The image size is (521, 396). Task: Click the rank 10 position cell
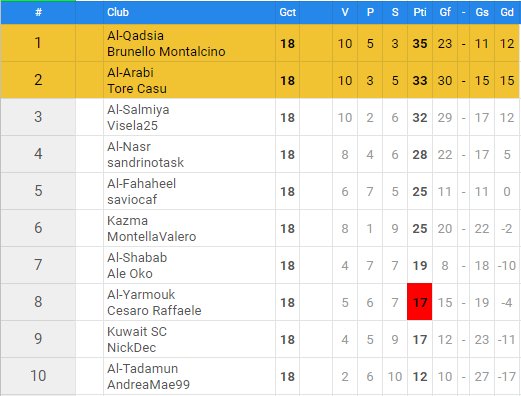38,376
